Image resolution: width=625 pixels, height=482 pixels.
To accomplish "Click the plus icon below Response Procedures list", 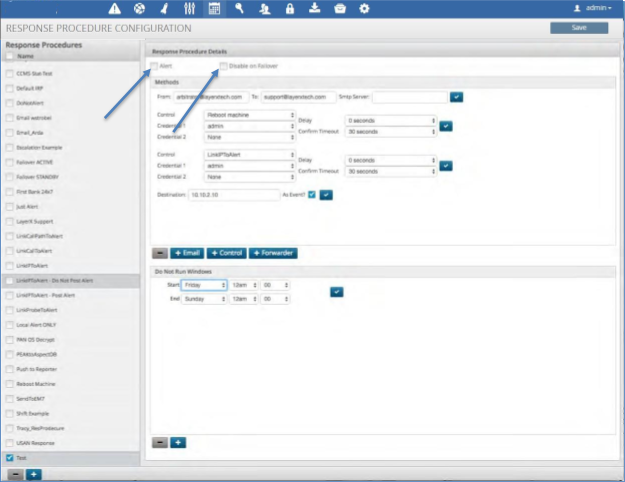I will tap(33, 473).
